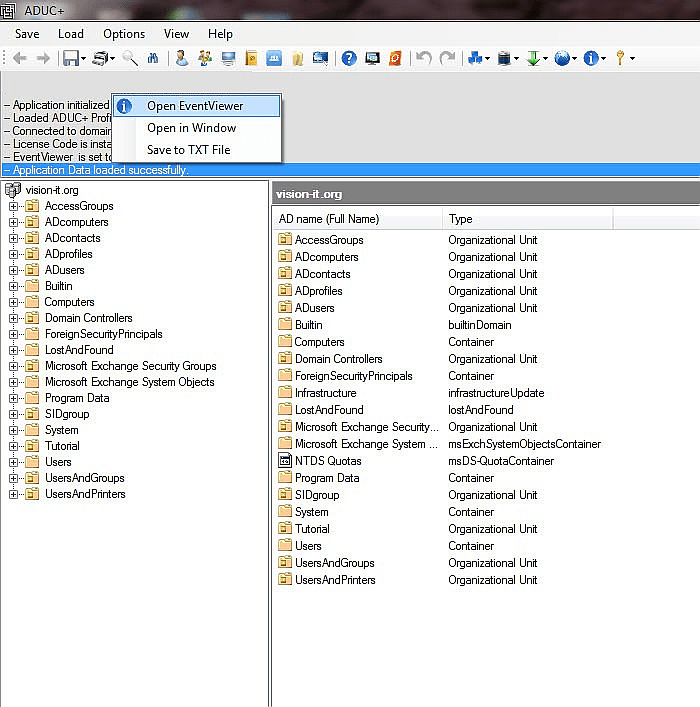Screen dimensions: 700x707
Task: Select Program Data in the left tree
Action: click(77, 398)
